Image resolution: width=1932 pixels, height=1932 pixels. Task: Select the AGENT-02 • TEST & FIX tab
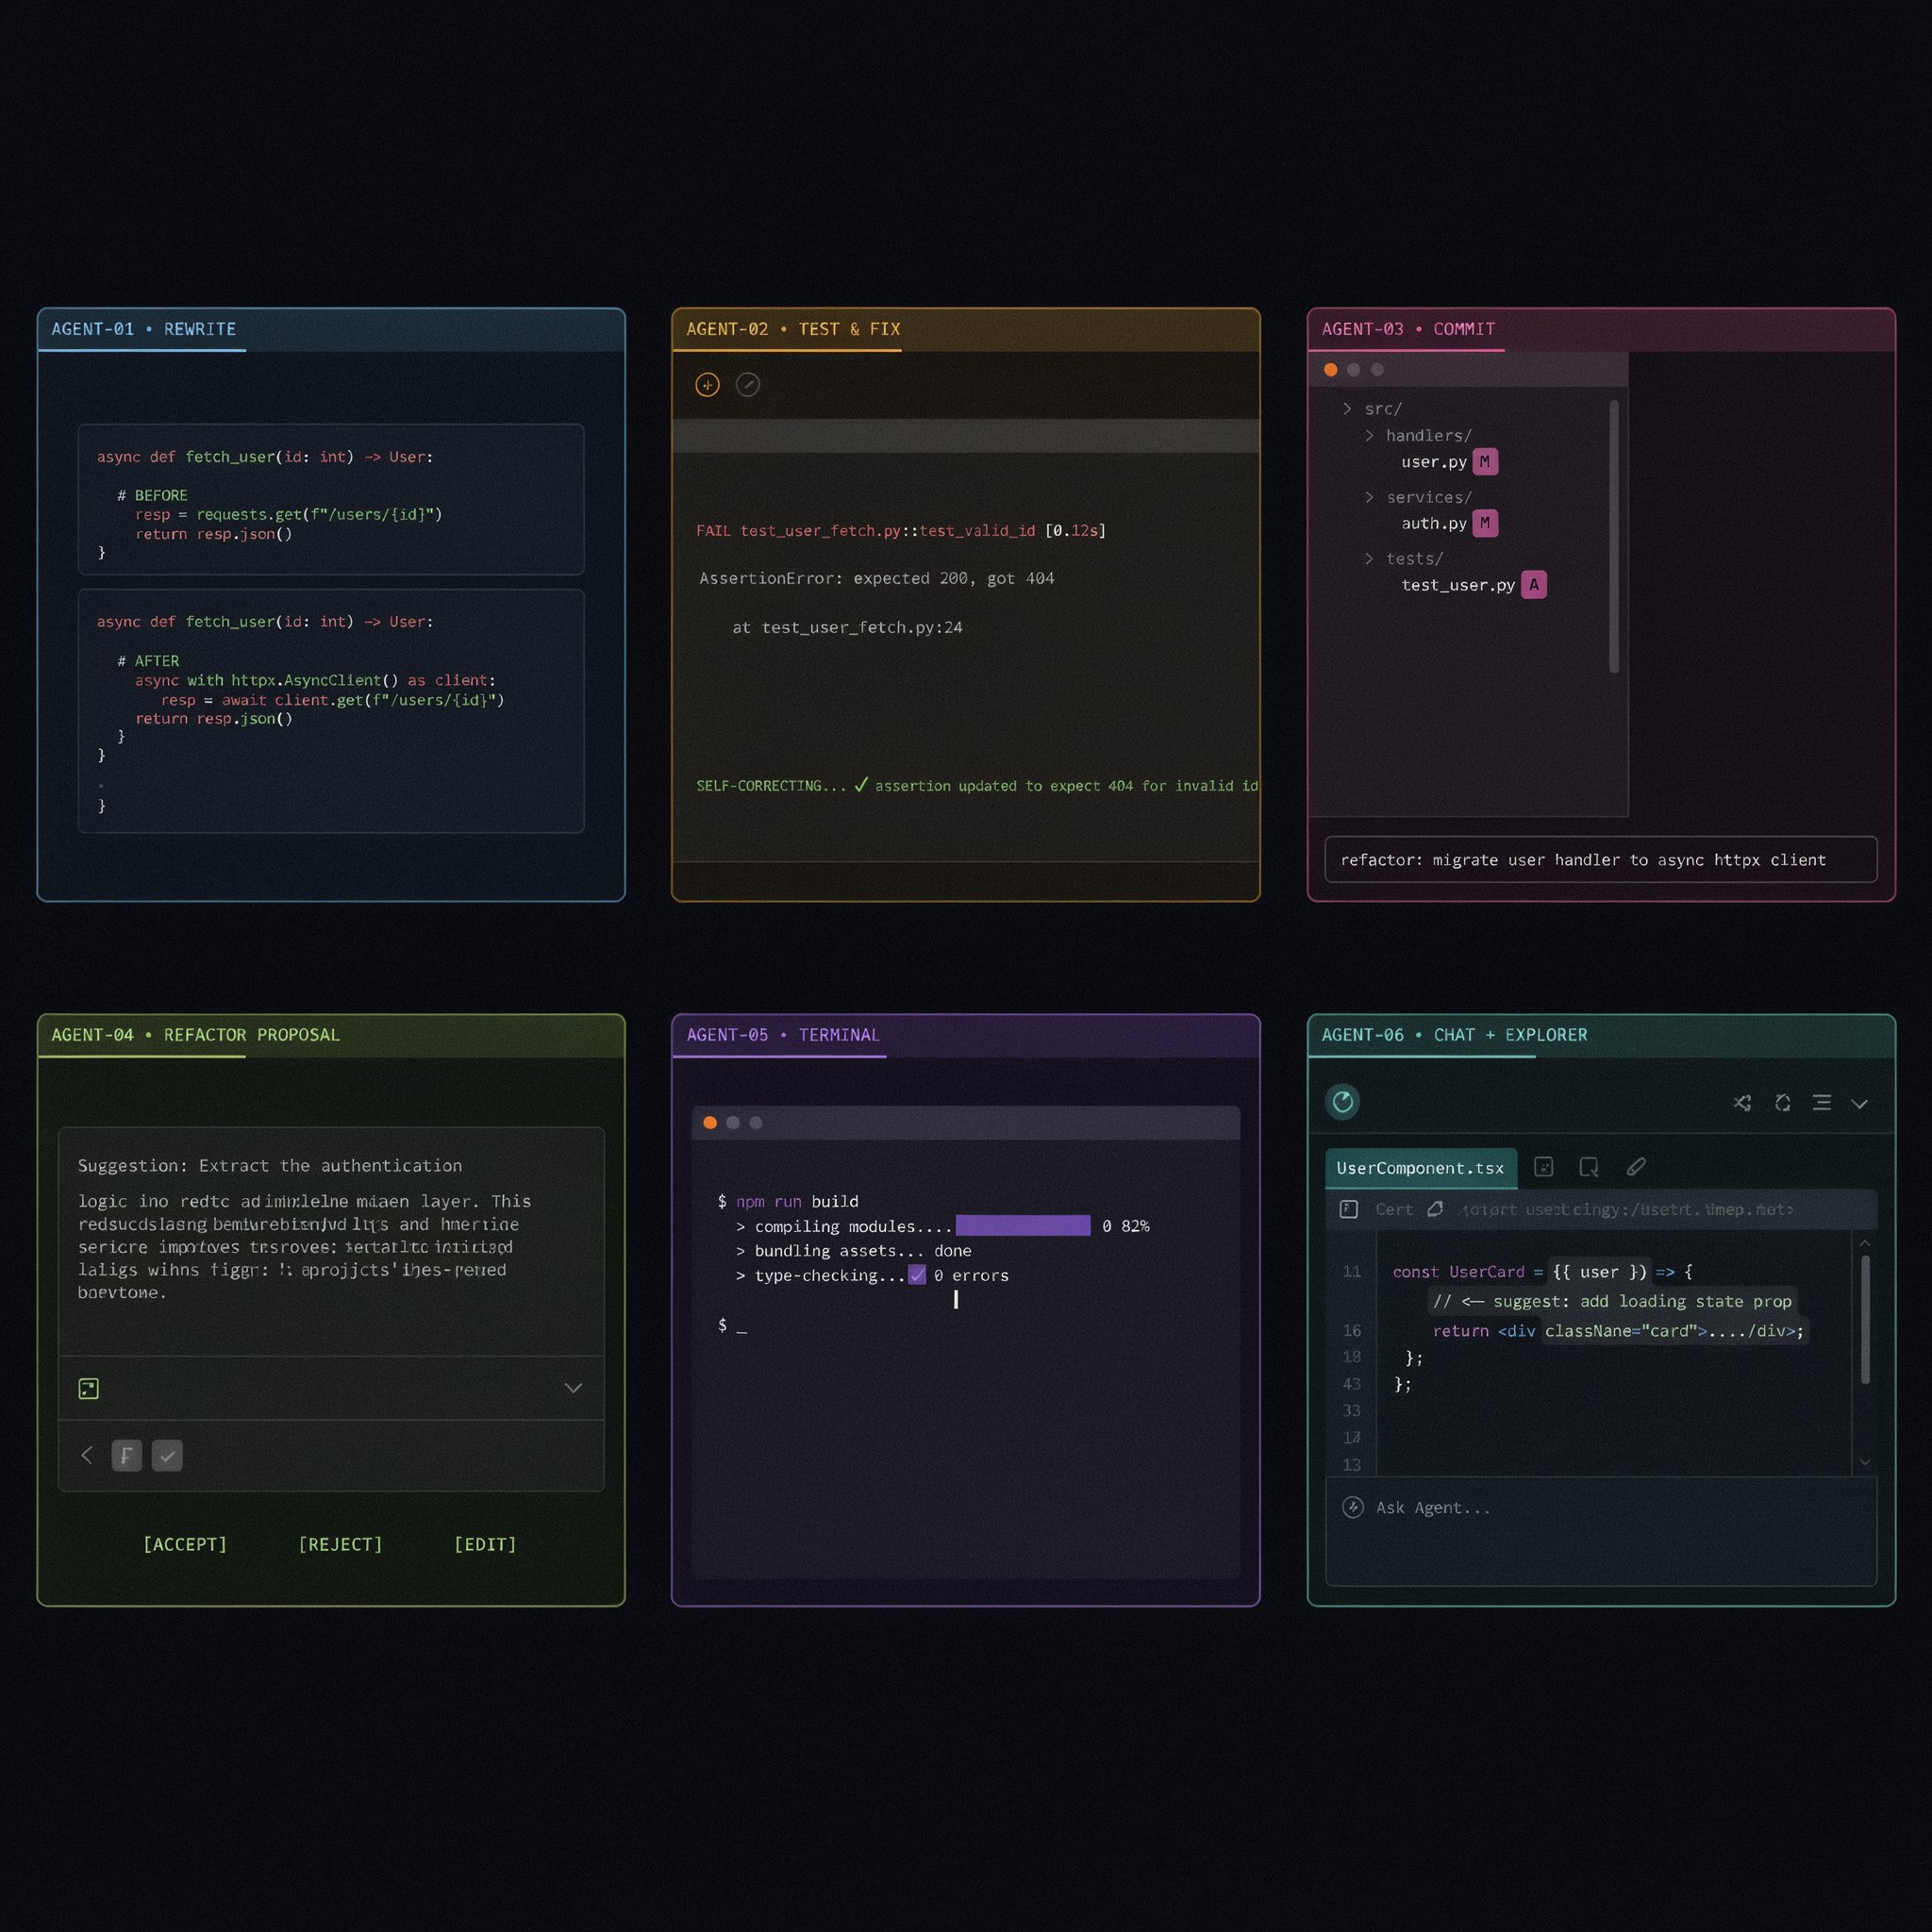click(793, 329)
